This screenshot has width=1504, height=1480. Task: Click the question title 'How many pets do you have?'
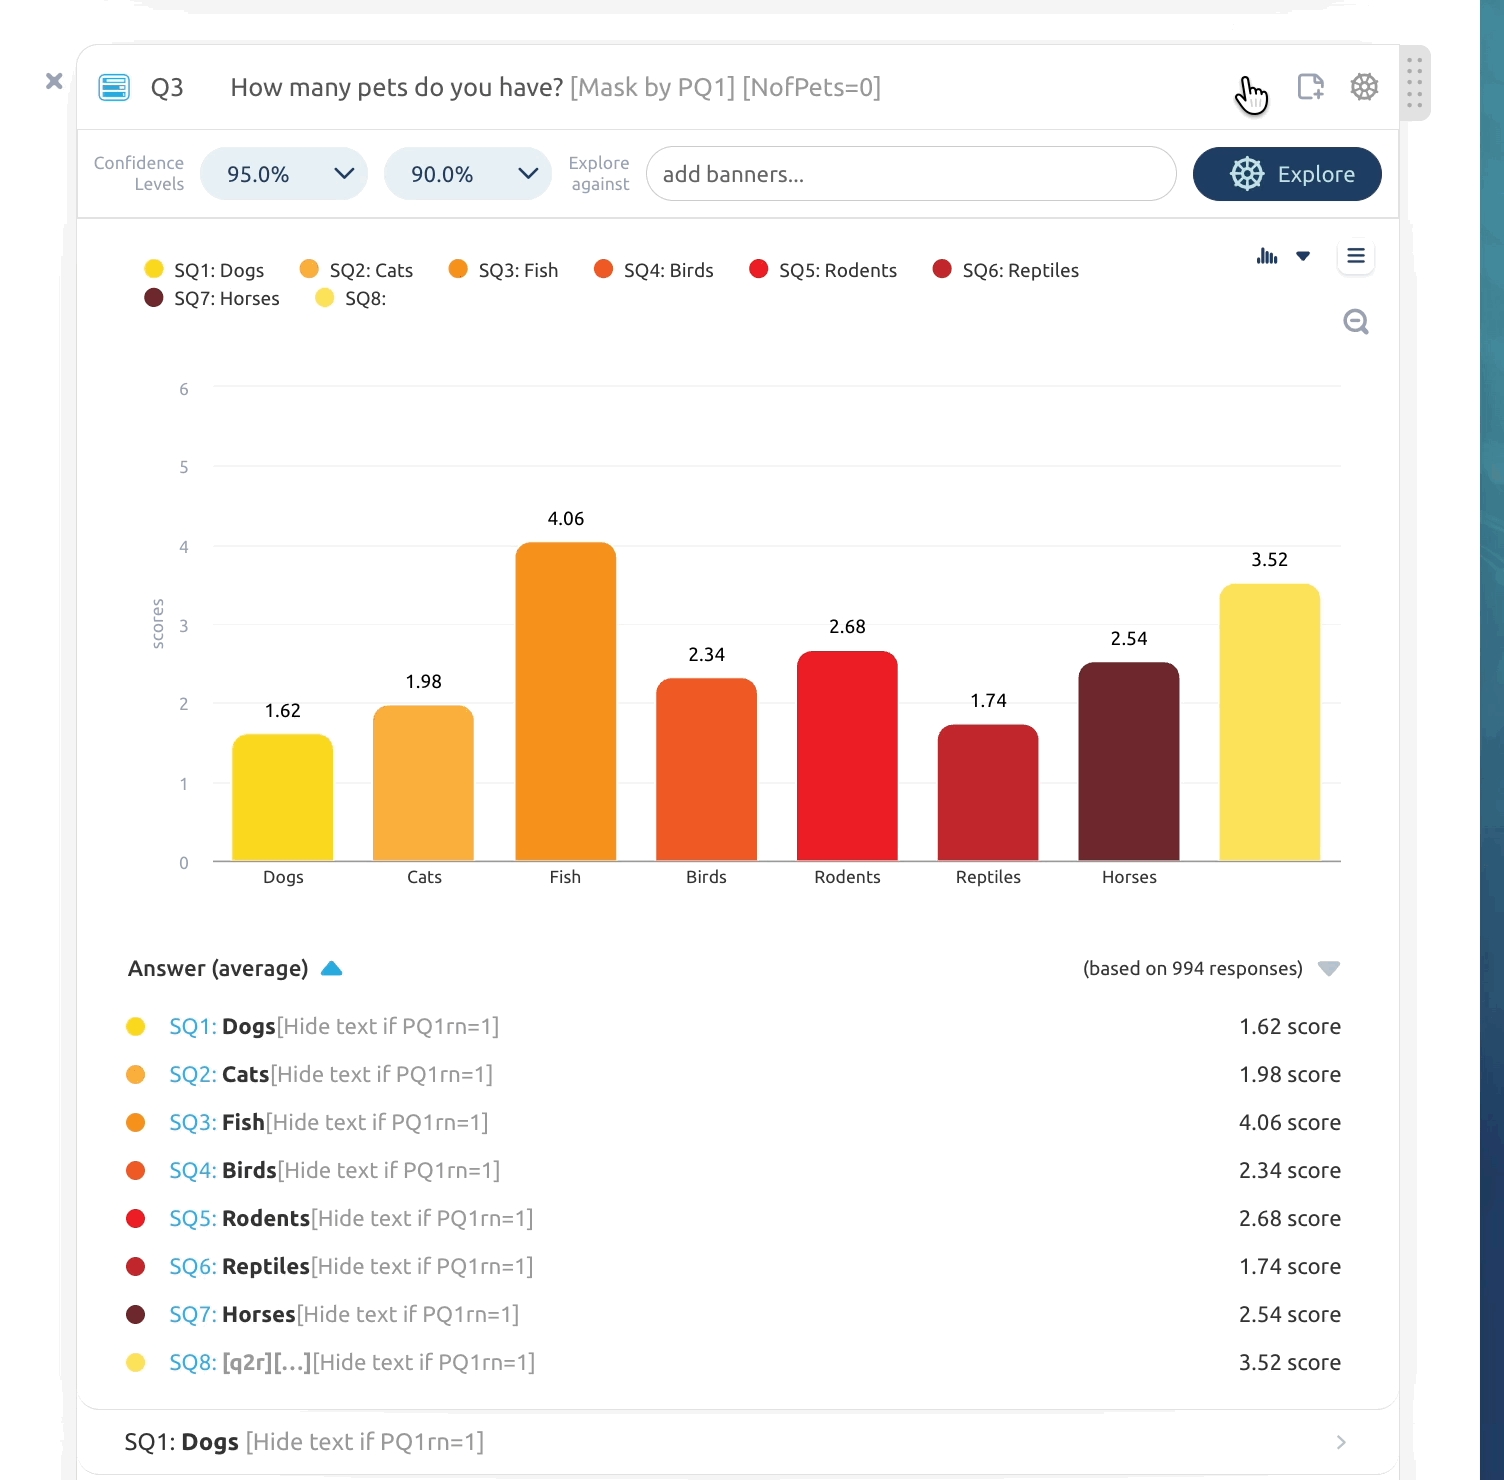click(x=397, y=88)
